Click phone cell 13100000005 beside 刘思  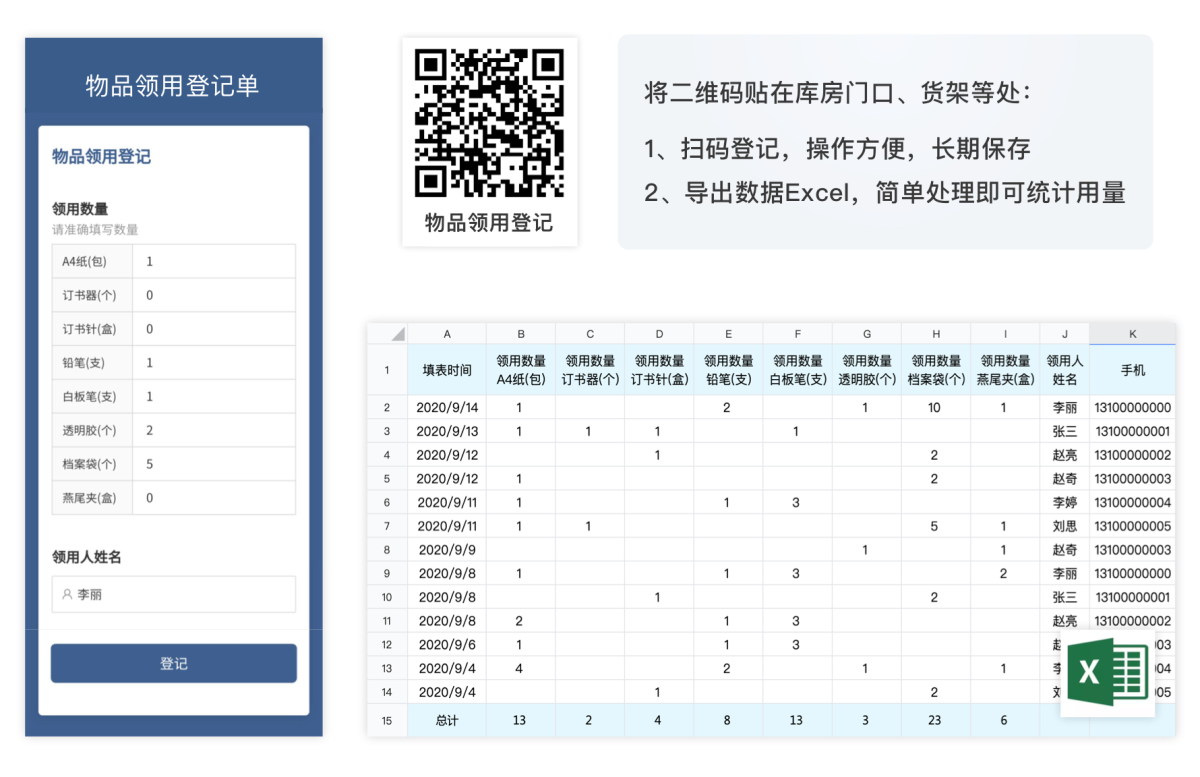[x=1132, y=526]
